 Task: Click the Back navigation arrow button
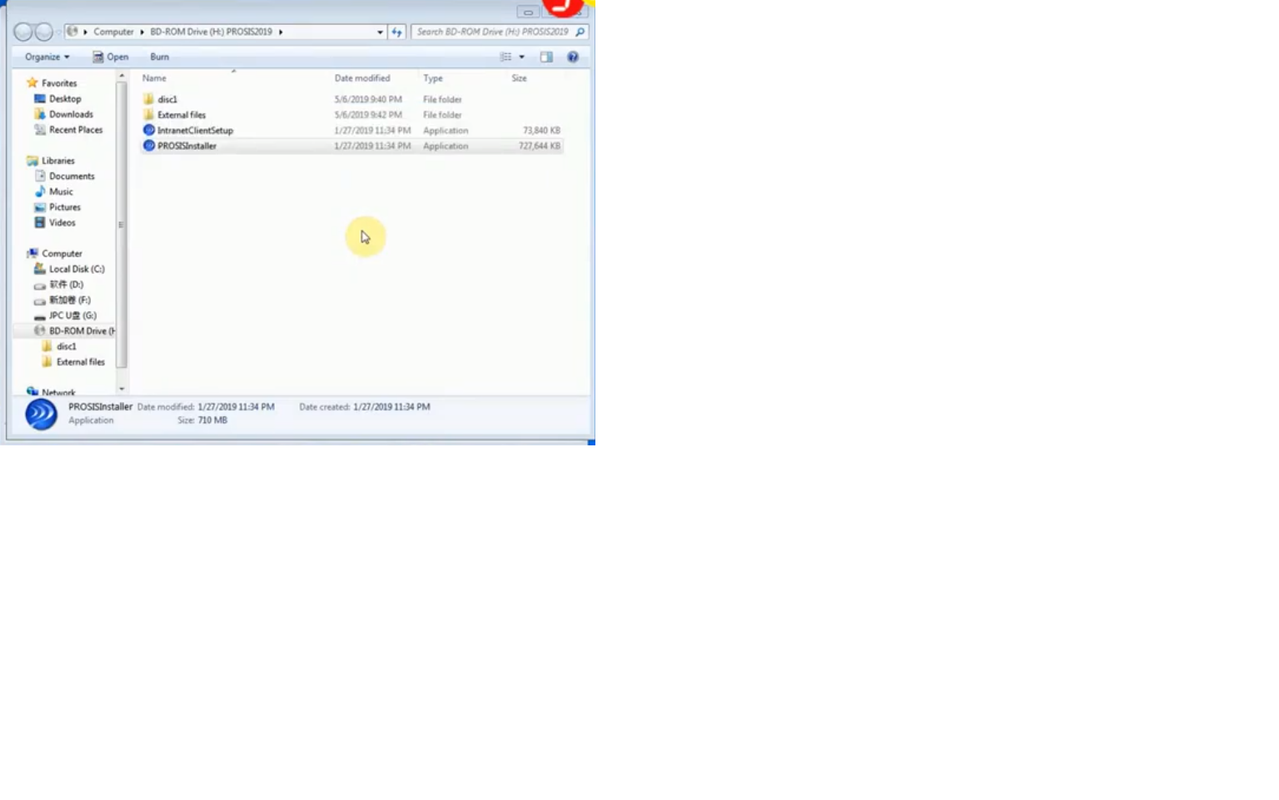point(23,32)
